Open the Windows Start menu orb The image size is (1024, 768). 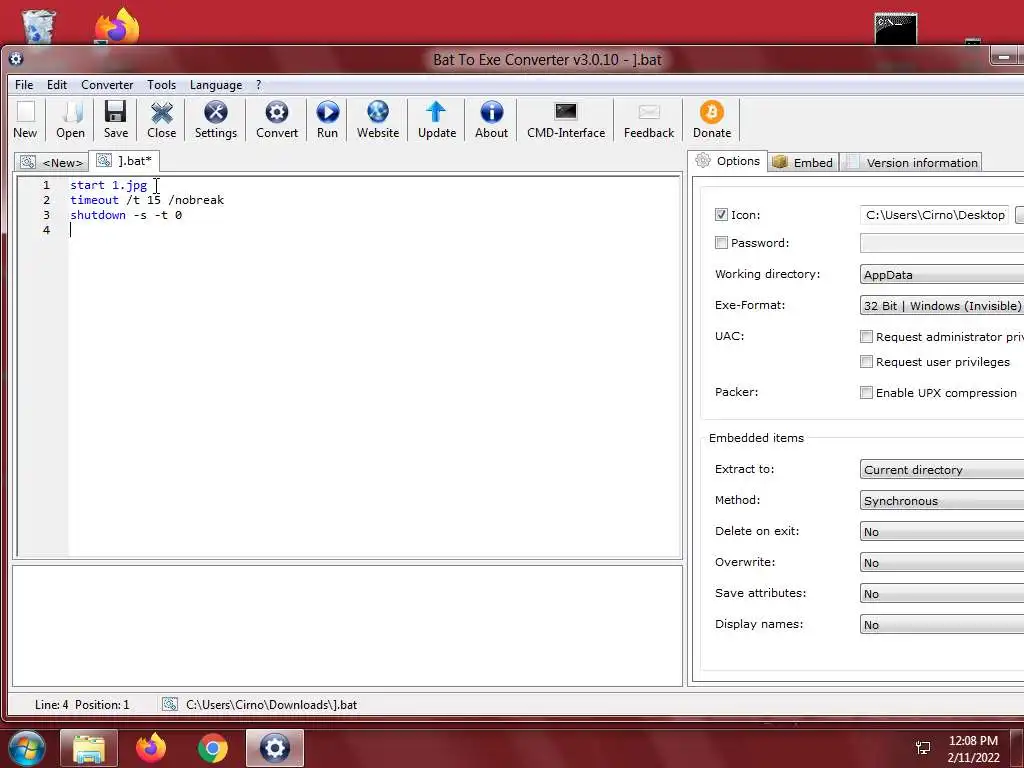(x=27, y=748)
